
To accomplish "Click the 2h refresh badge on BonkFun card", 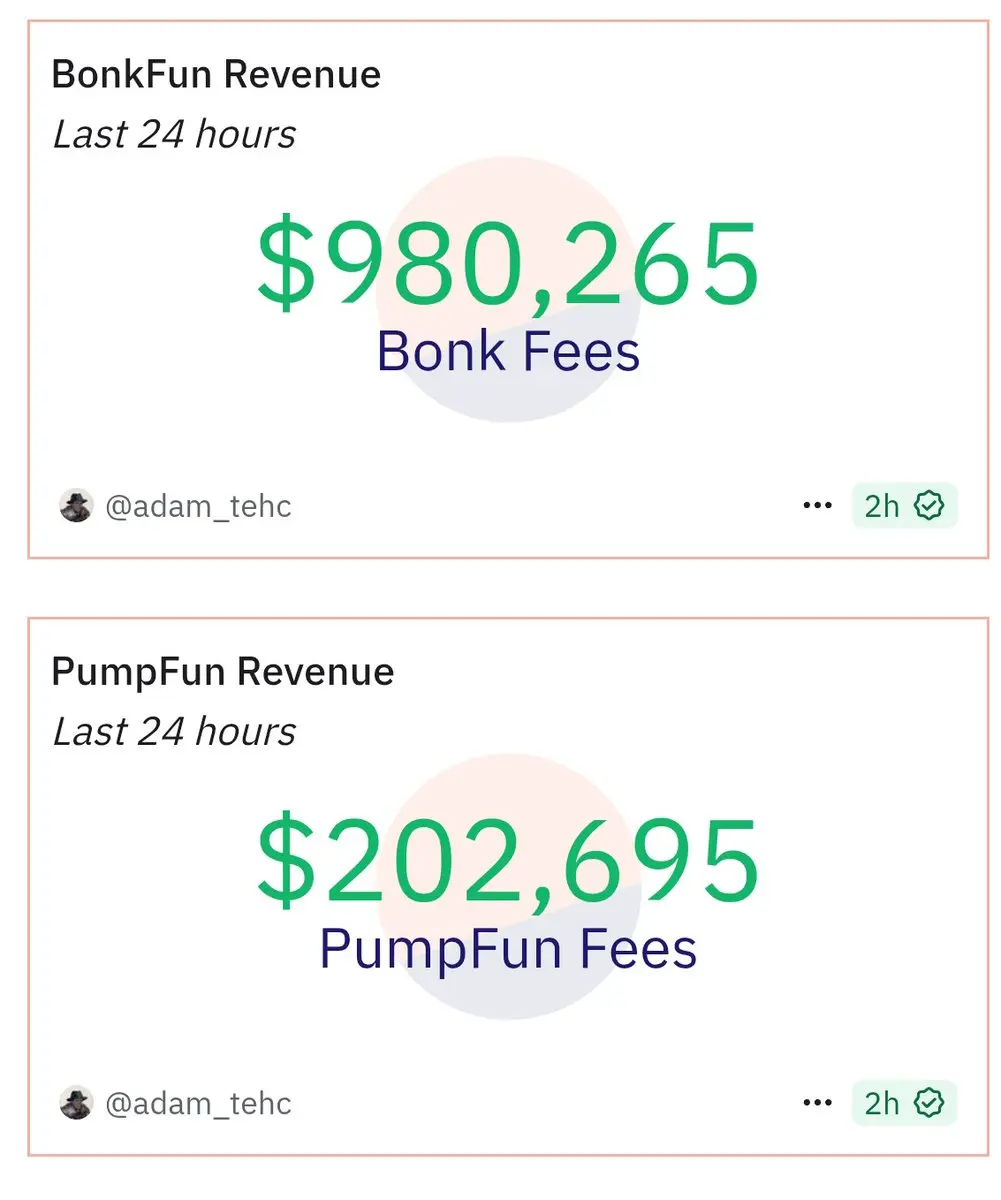I will click(905, 506).
